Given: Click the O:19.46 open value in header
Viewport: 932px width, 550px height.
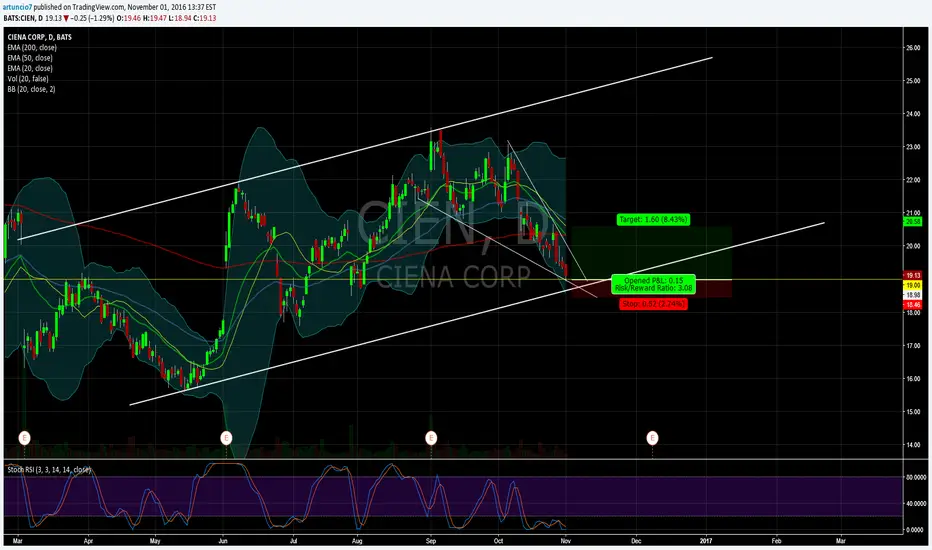Looking at the screenshot, I should (x=128, y=18).
